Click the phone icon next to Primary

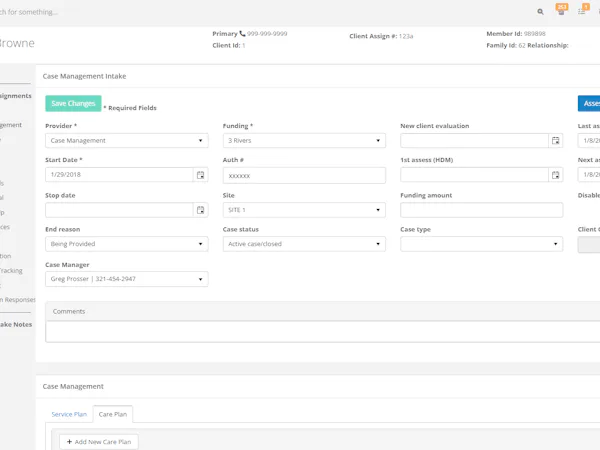click(242, 34)
